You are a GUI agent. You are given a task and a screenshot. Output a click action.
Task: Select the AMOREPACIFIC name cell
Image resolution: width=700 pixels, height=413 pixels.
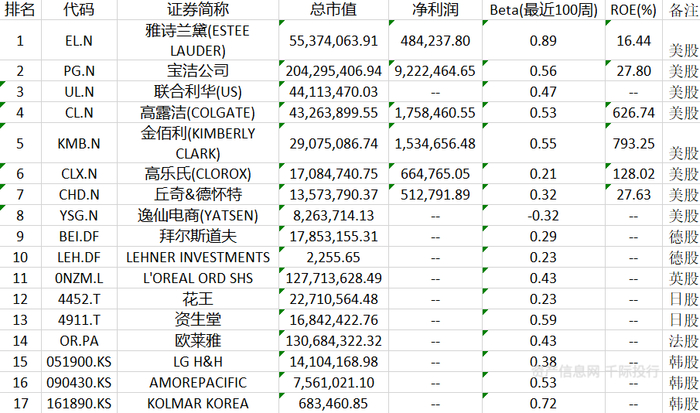pyautogui.click(x=198, y=383)
